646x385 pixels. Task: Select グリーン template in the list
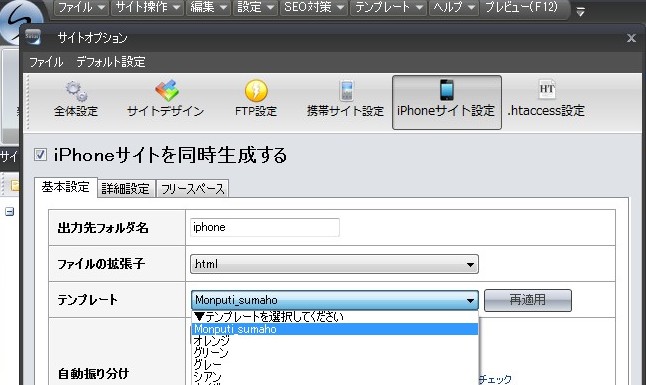click(x=335, y=352)
